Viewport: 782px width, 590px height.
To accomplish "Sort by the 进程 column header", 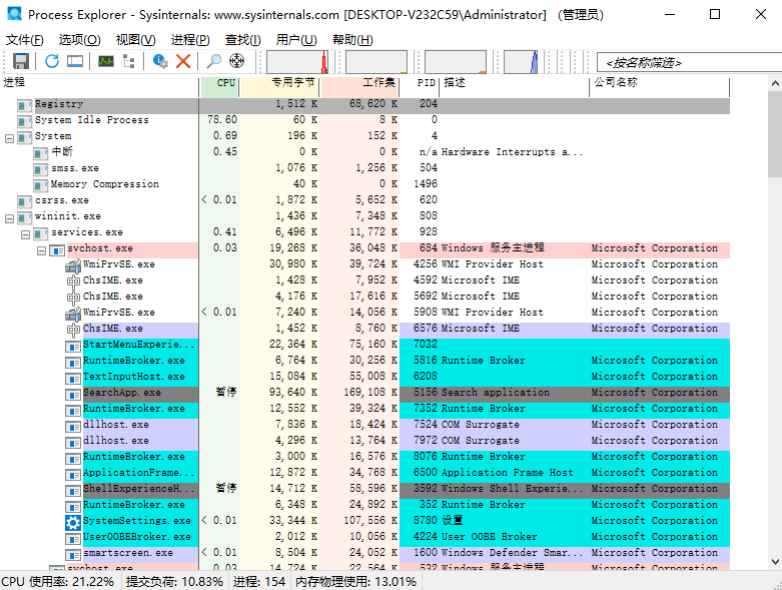I will (x=100, y=87).
